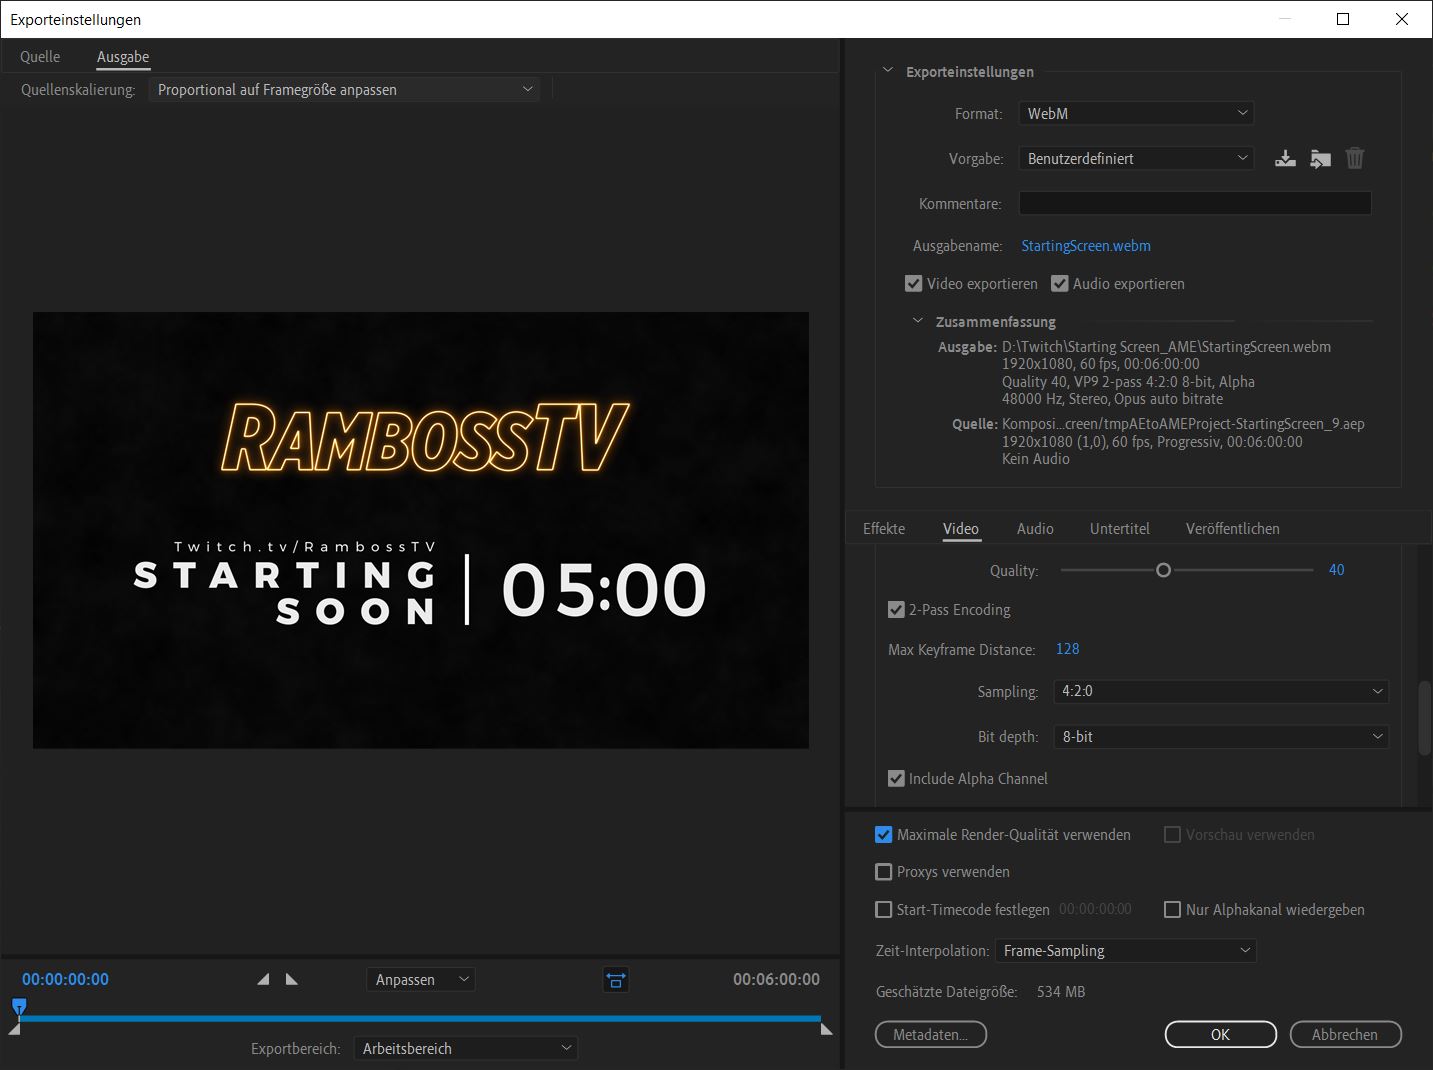Viewport: 1433px width, 1070px height.
Task: Click the set out point triangle icon
Action: pyautogui.click(x=292, y=979)
